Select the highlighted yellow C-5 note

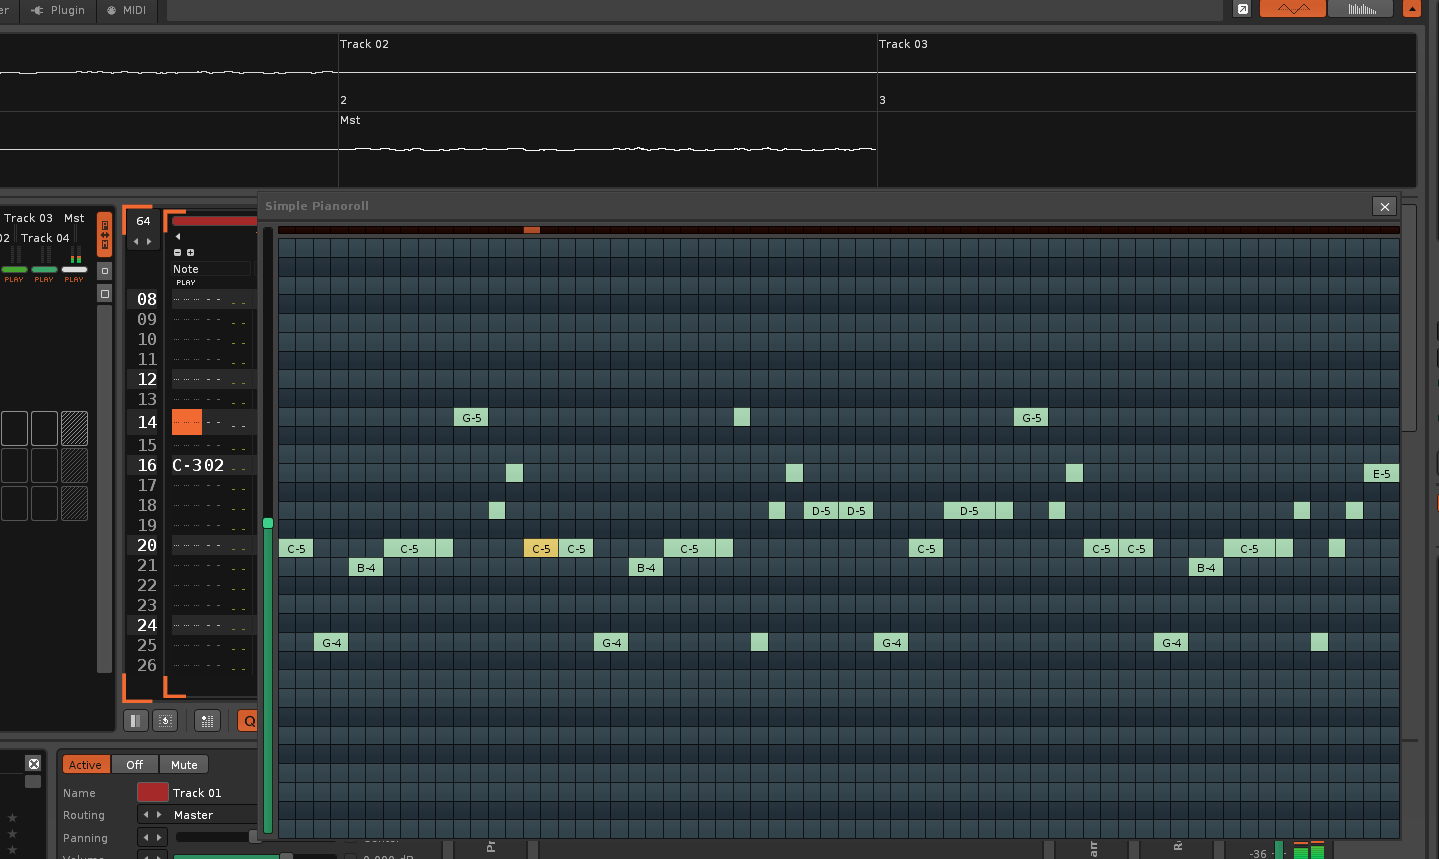pos(541,548)
